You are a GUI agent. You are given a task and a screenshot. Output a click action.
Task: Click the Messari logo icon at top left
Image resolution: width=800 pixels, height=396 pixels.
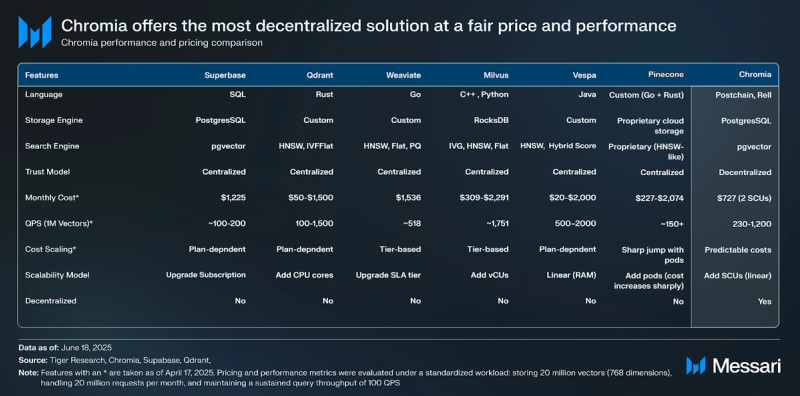(x=35, y=32)
